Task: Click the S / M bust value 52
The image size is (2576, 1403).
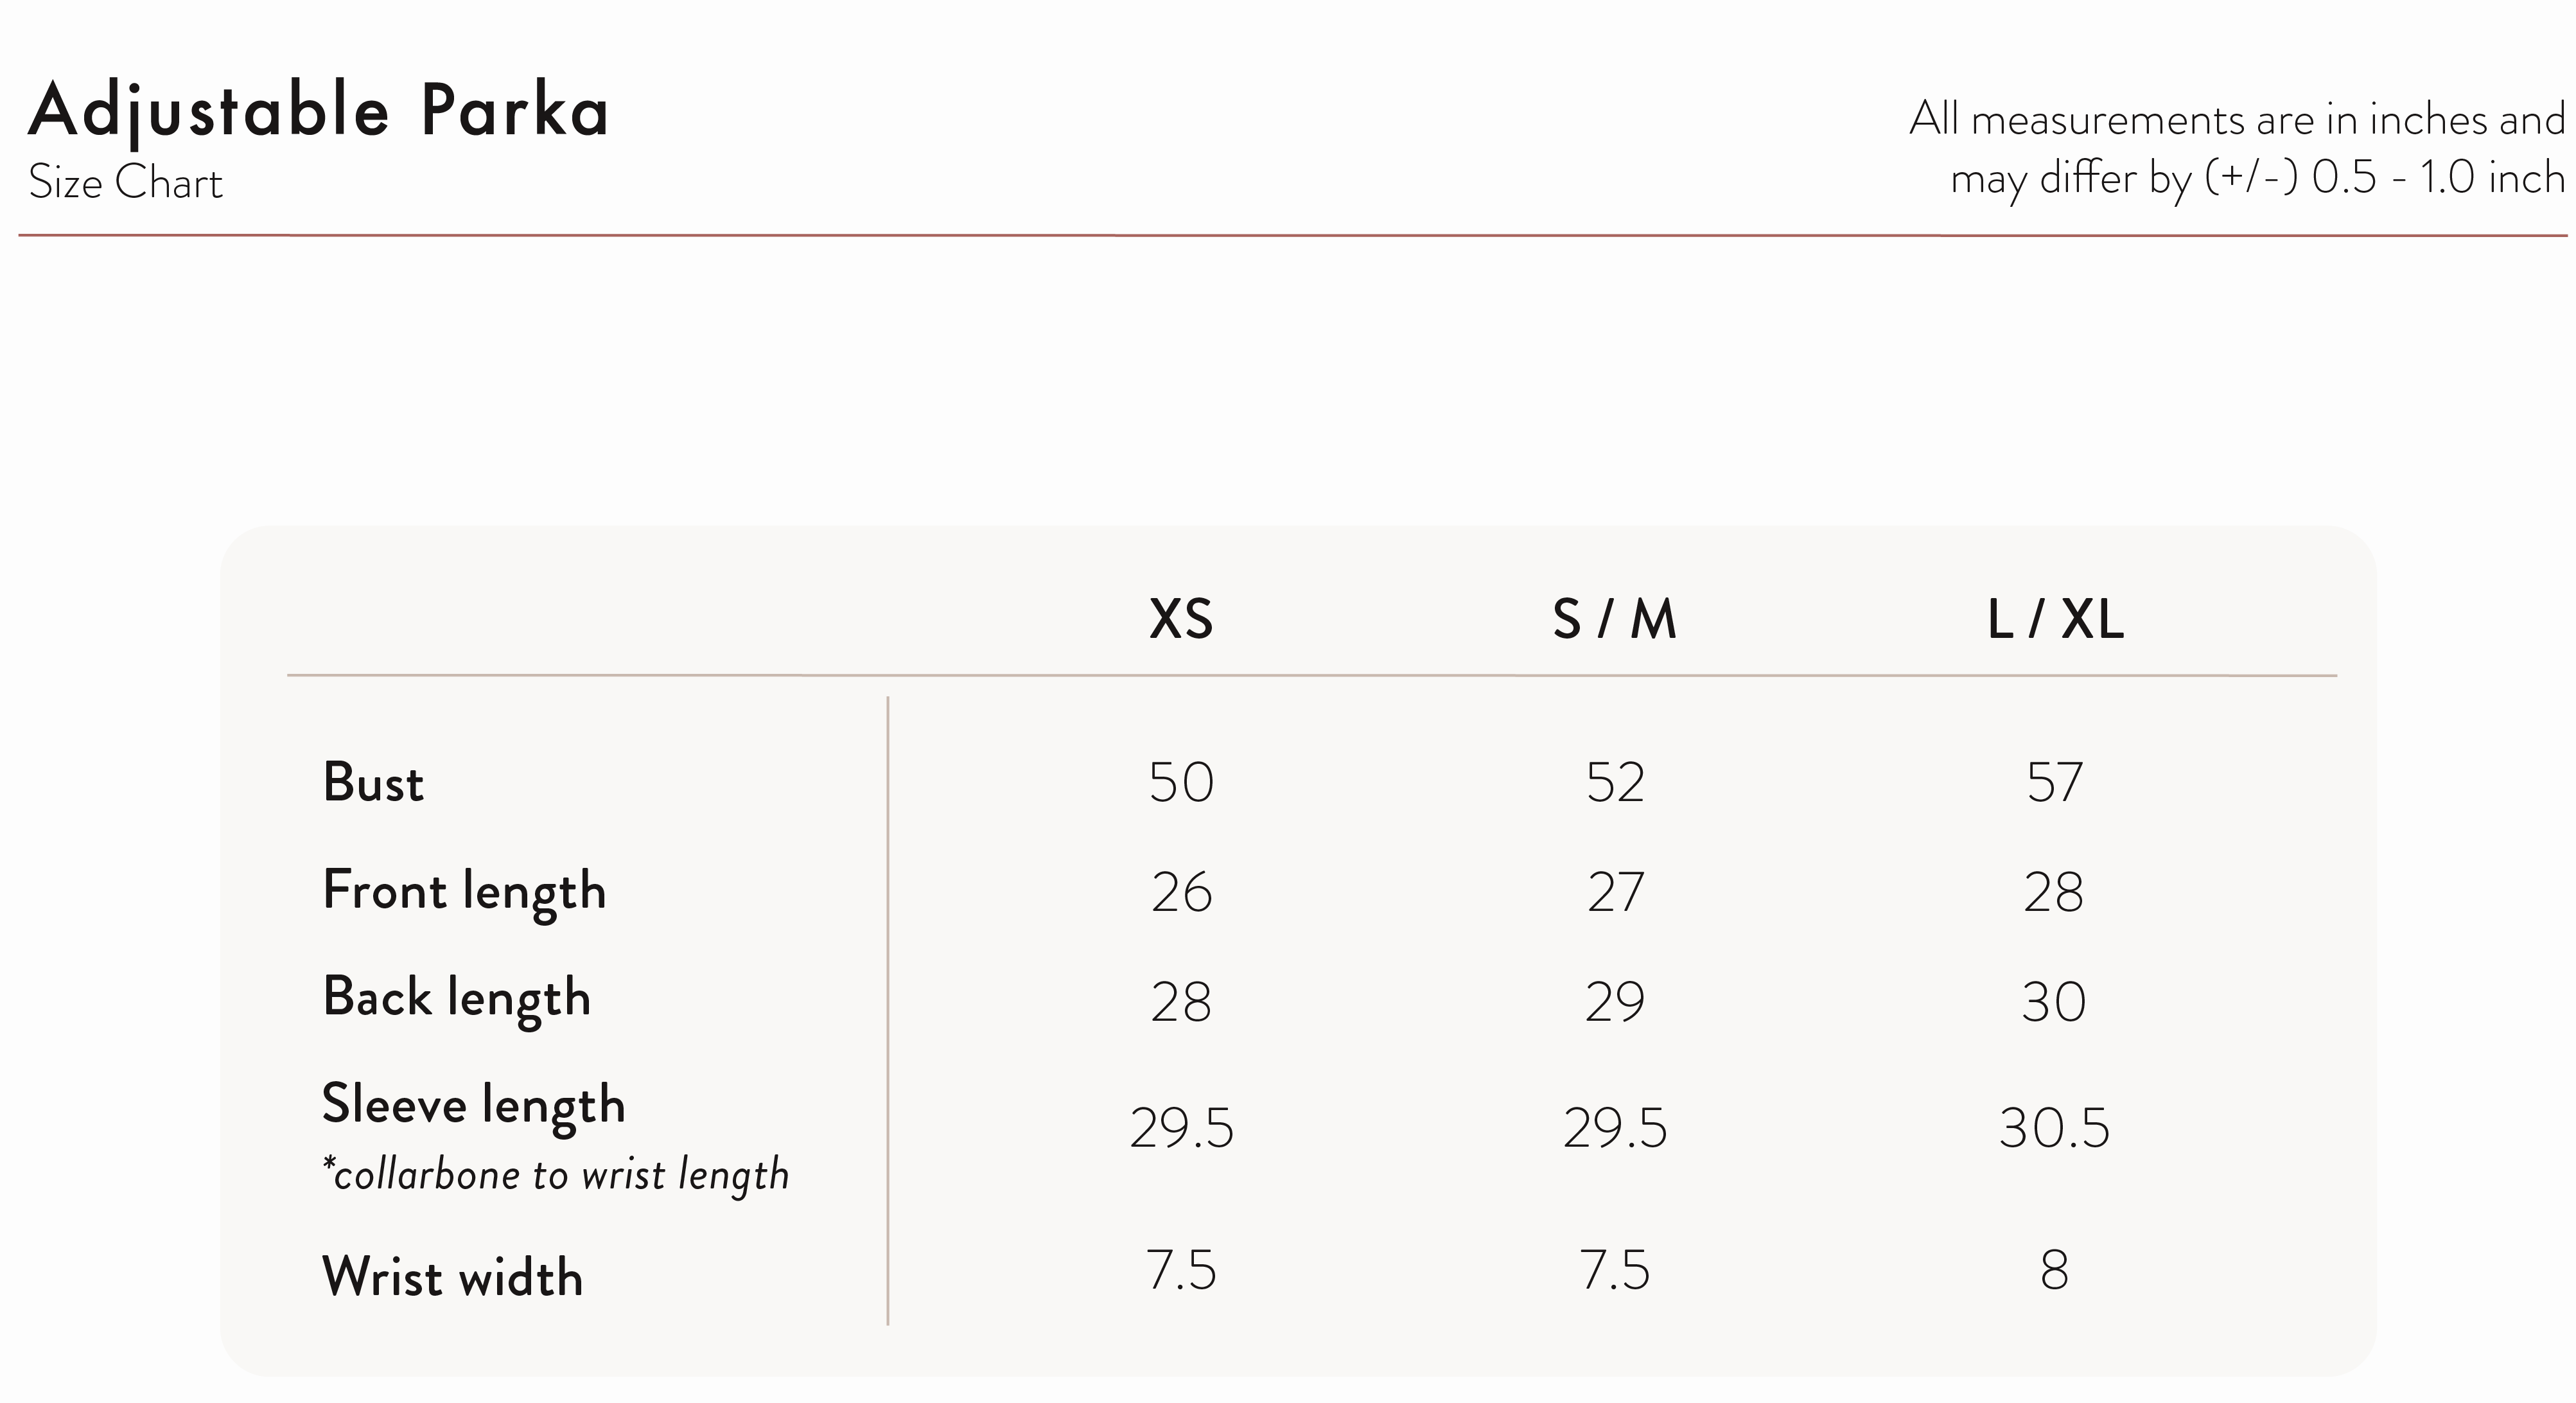Action: pyautogui.click(x=1615, y=782)
